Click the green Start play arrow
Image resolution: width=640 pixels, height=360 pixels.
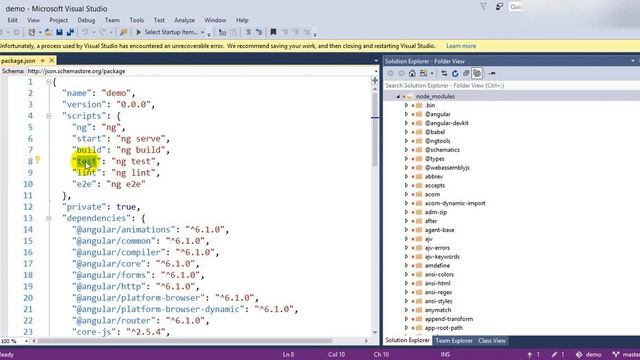pyautogui.click(x=138, y=32)
